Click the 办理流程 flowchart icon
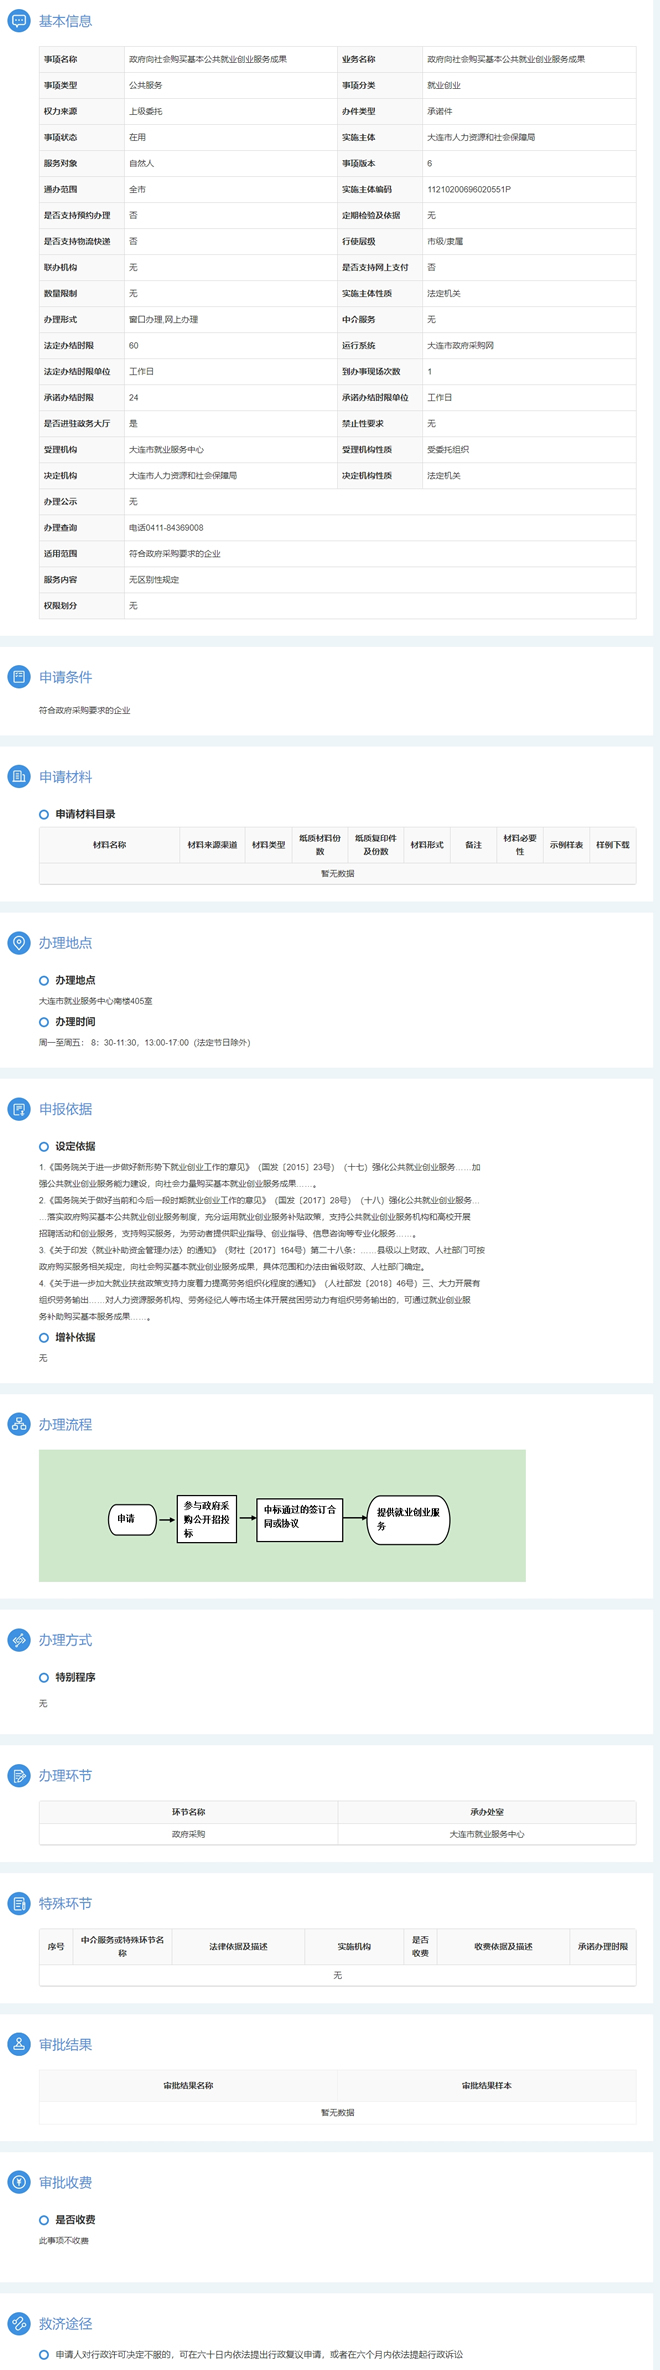The height and width of the screenshot is (2370, 660). (x=19, y=1424)
